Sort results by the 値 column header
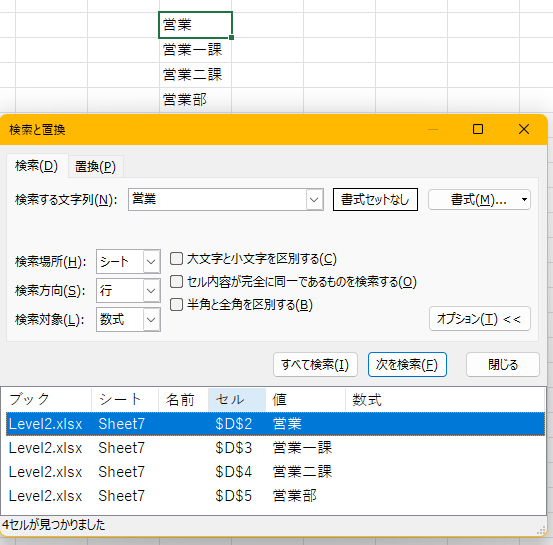Viewport: 553px width, 545px height. 305,400
